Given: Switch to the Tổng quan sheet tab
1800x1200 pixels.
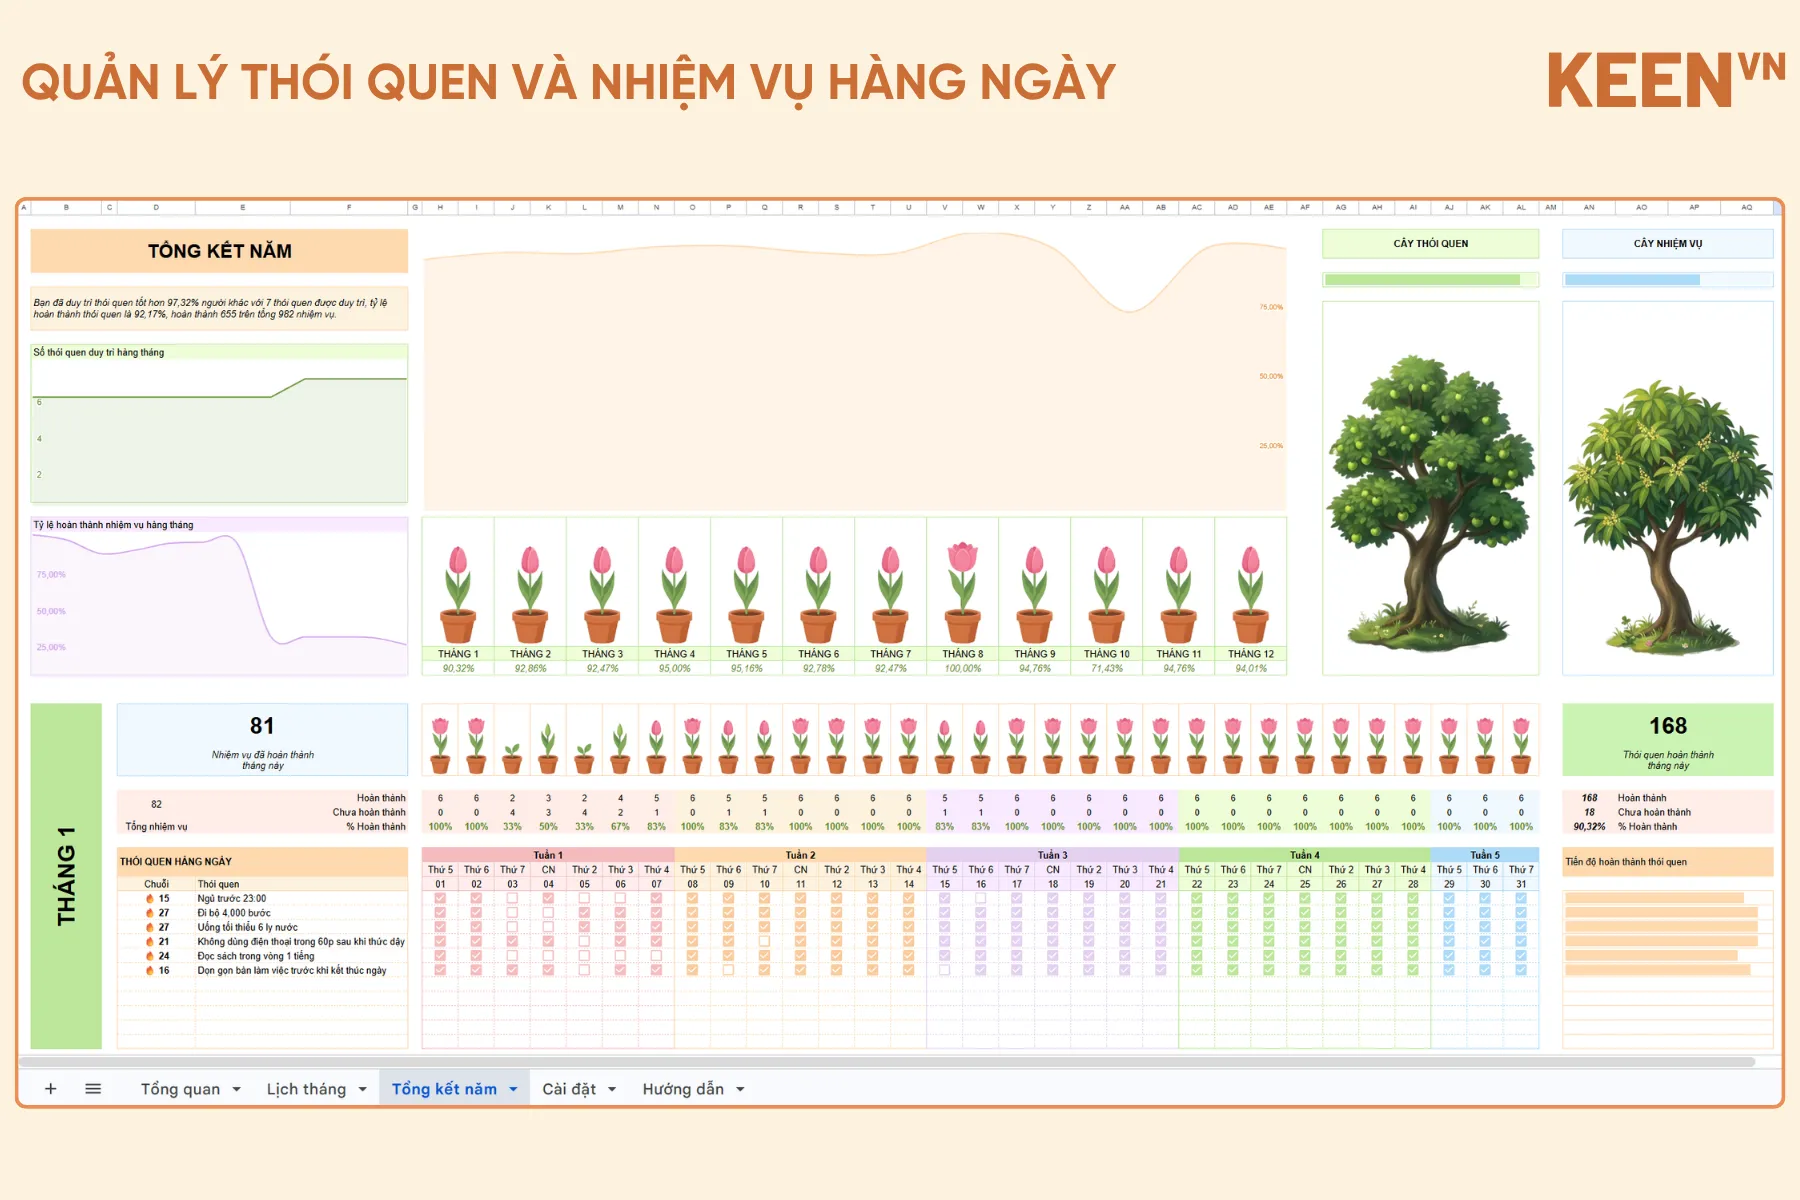Looking at the screenshot, I should (180, 1089).
